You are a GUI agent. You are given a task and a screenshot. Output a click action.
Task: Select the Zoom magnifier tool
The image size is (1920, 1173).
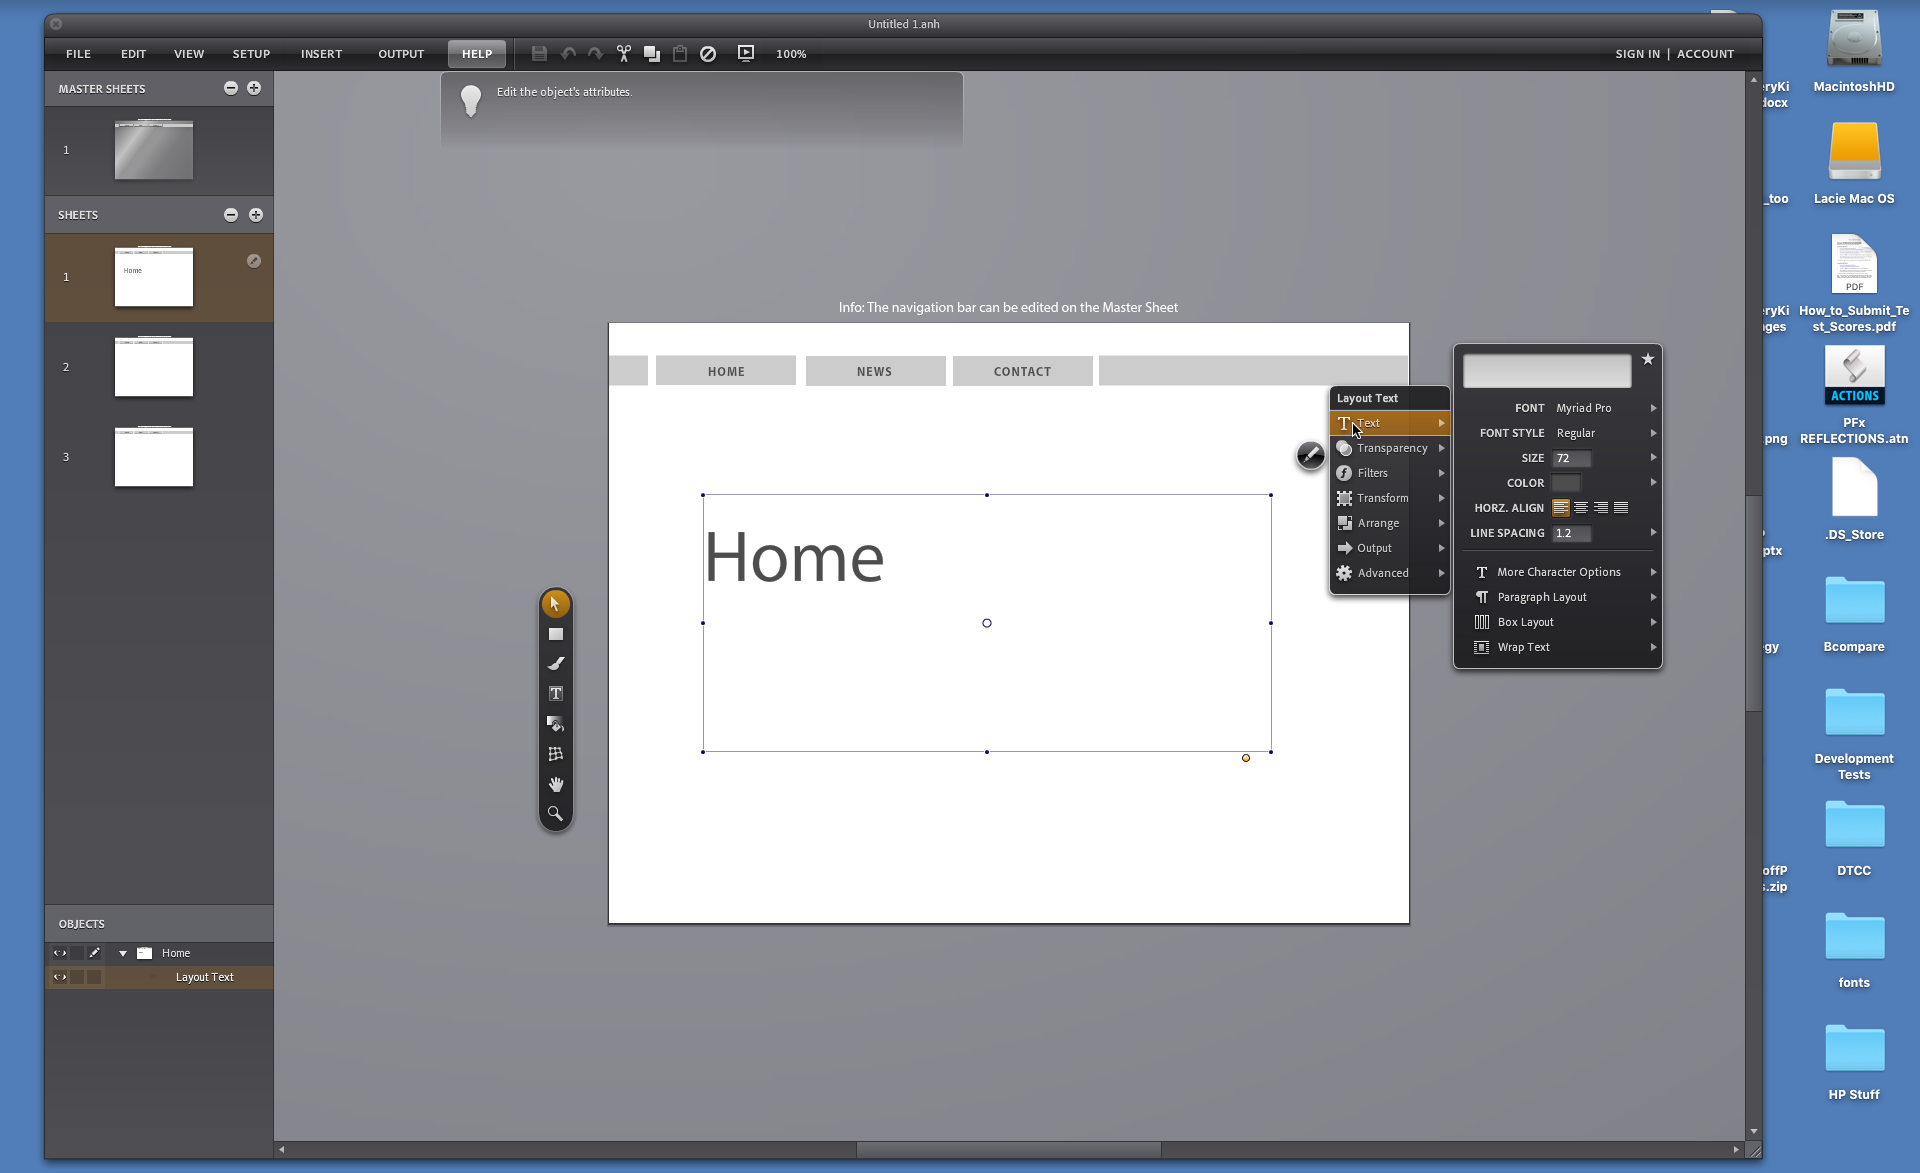555,814
